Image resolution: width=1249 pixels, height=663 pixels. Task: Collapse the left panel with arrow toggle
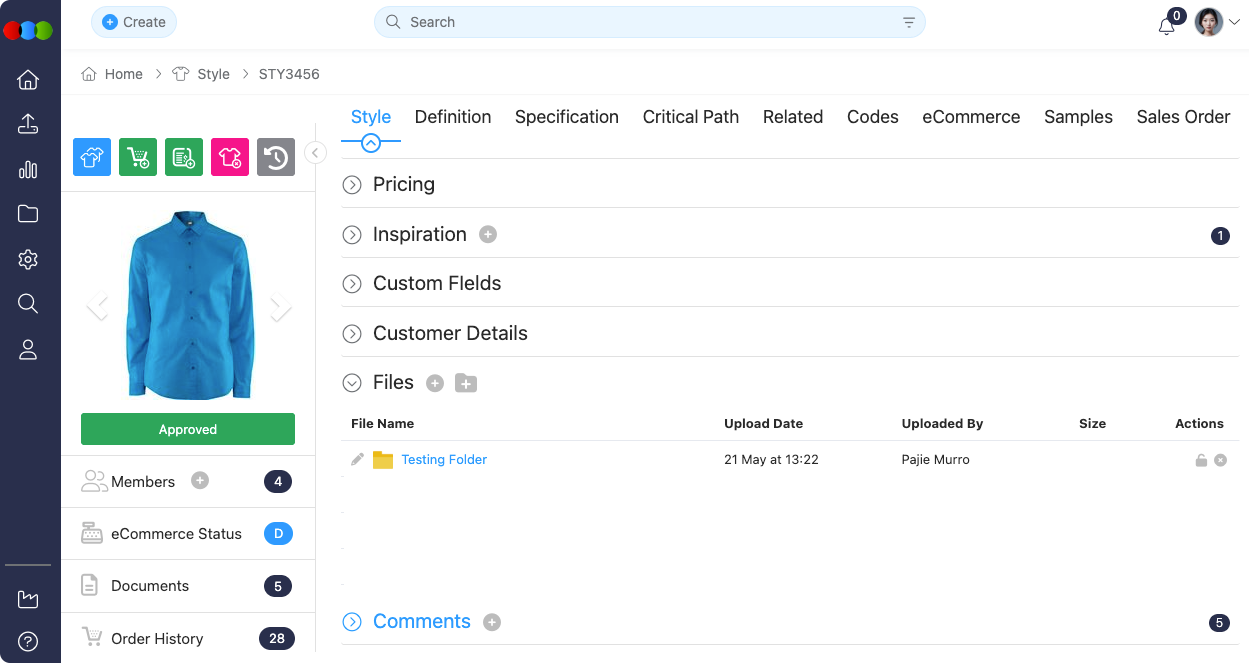tap(315, 153)
